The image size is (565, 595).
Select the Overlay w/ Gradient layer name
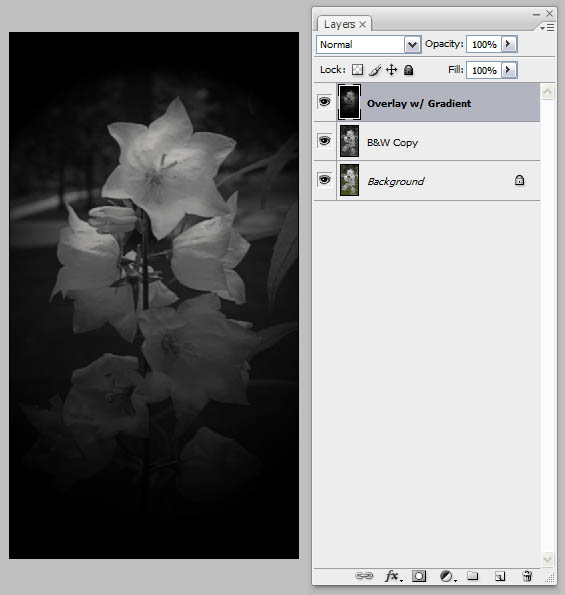419,103
